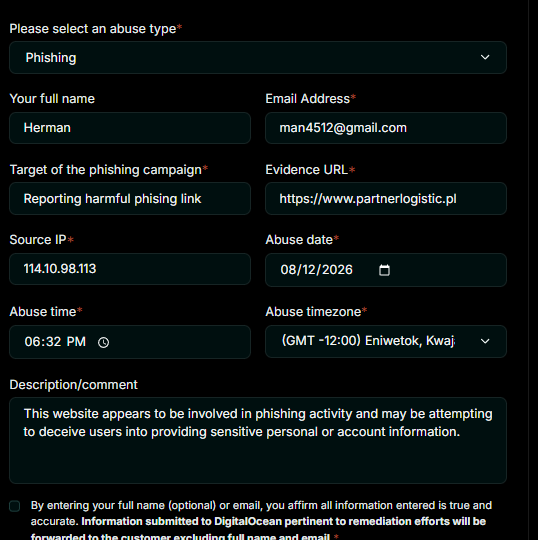Click the chevron arrow on the Phishing dropdown
The image size is (538, 540).
pyautogui.click(x=485, y=57)
